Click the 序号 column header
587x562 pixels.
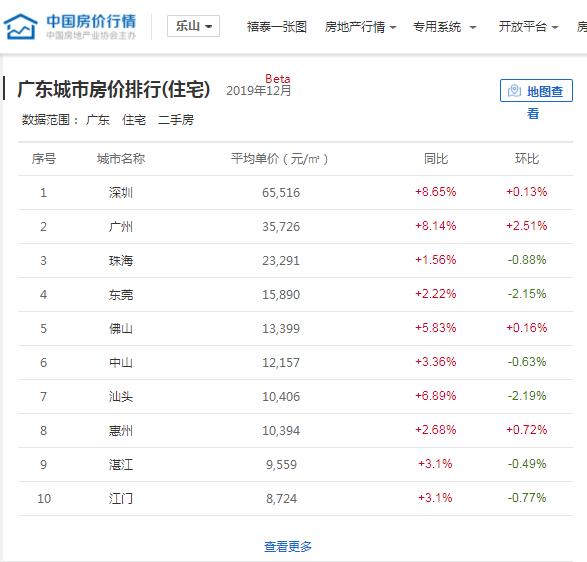coord(44,159)
